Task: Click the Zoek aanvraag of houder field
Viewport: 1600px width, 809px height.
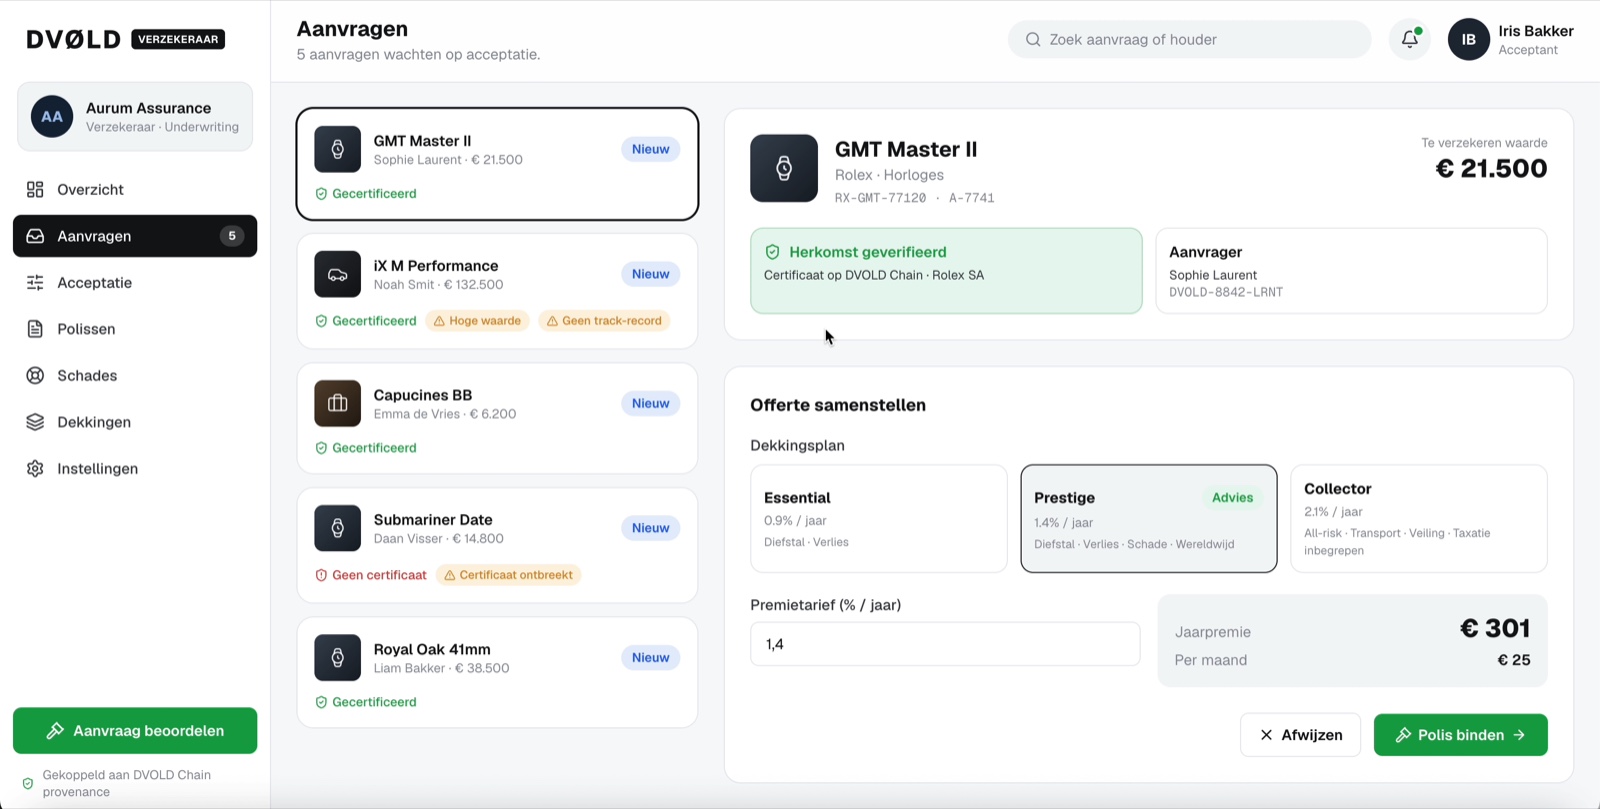Action: [1190, 39]
